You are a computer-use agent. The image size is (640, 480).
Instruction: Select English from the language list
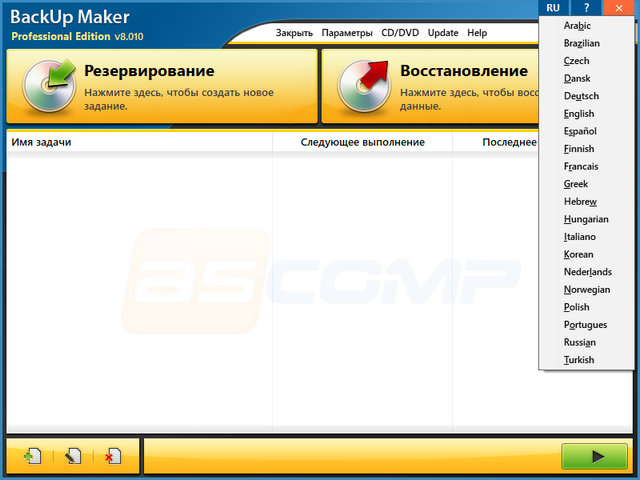coord(579,114)
